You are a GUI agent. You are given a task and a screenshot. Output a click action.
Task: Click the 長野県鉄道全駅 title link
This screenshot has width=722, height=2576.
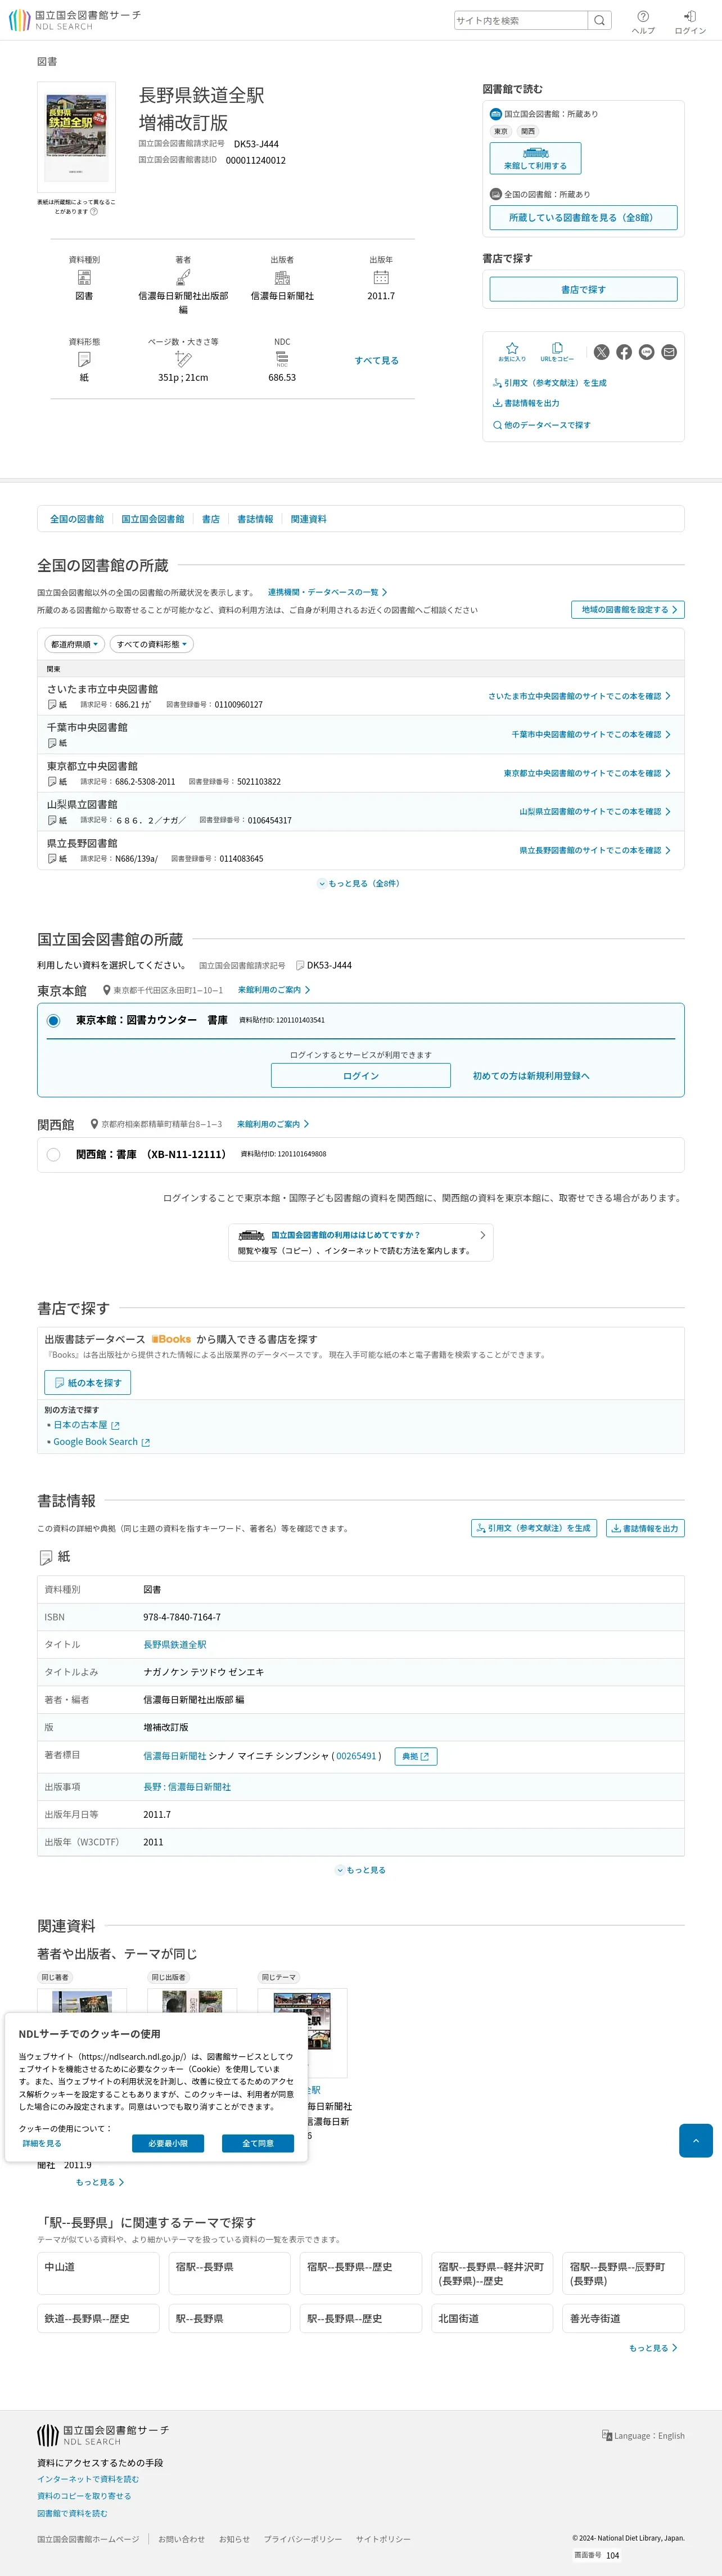[x=175, y=1645]
